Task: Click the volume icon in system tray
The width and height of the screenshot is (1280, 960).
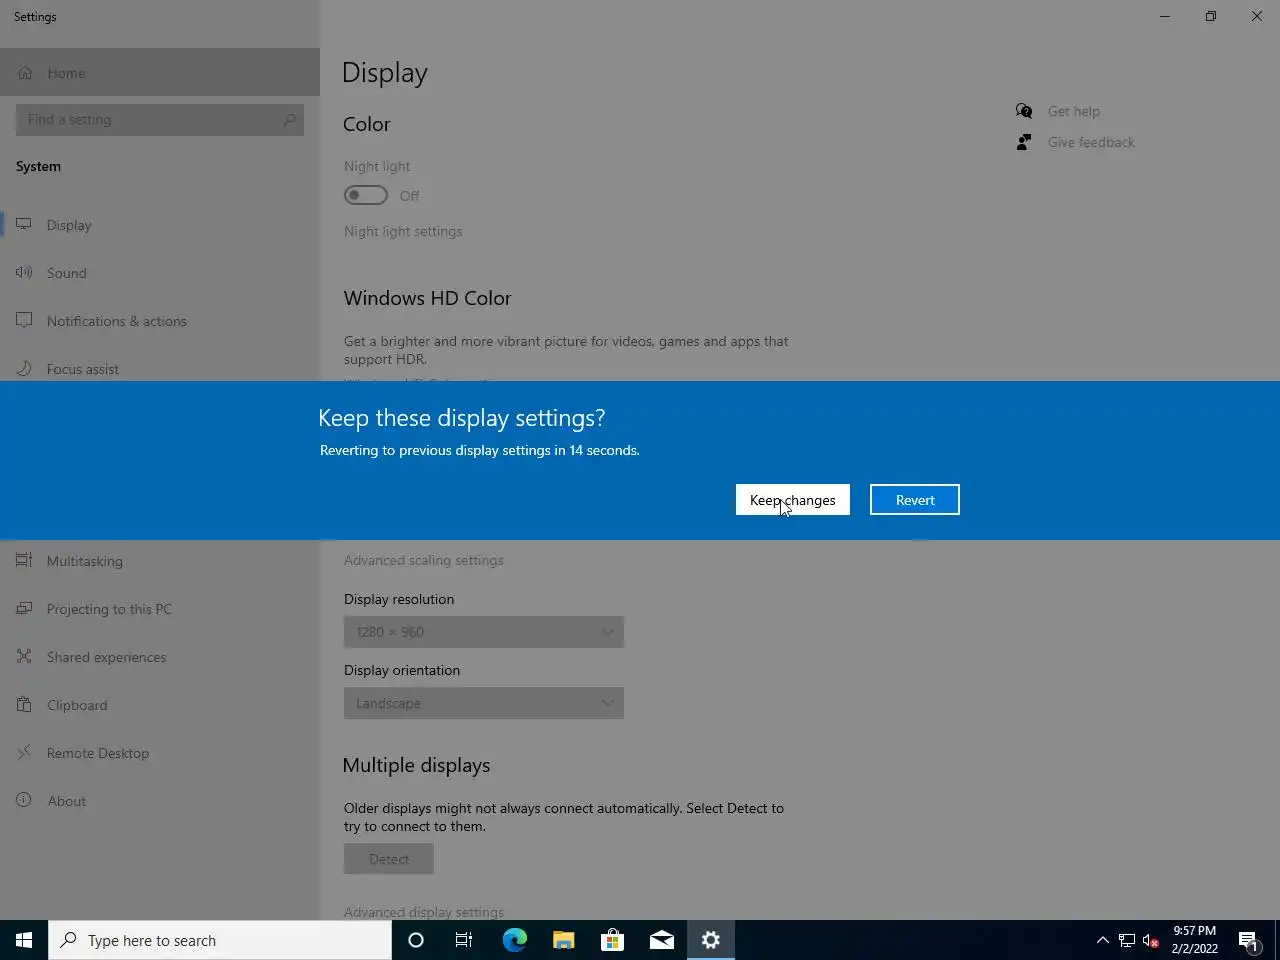Action: 1151,940
